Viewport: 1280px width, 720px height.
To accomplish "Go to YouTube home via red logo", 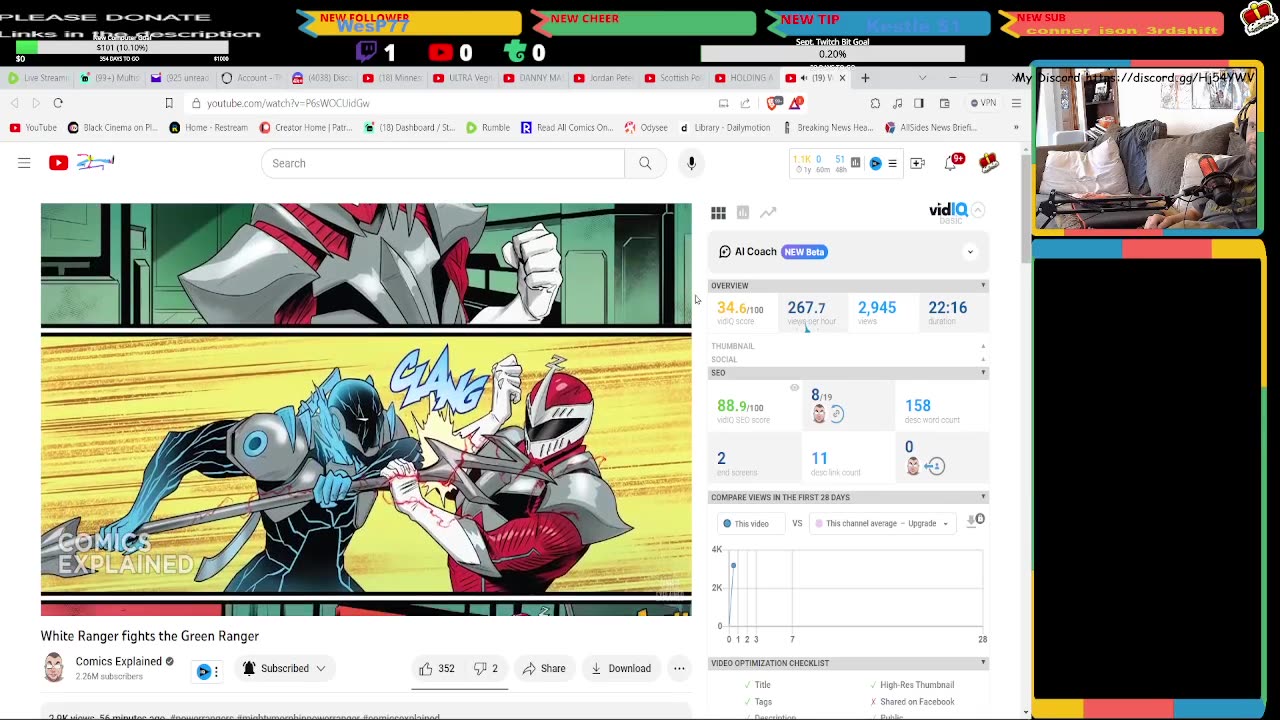I will point(58,163).
